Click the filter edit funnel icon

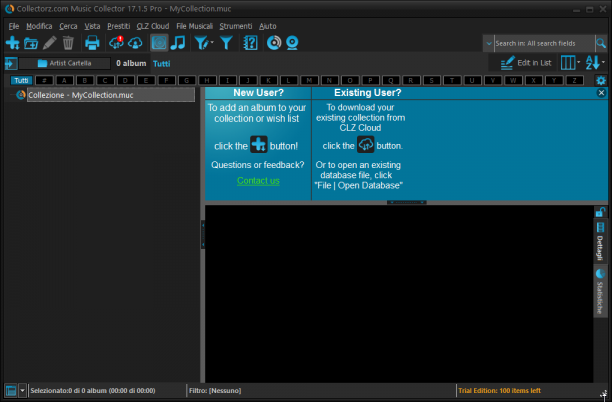click(x=201, y=43)
